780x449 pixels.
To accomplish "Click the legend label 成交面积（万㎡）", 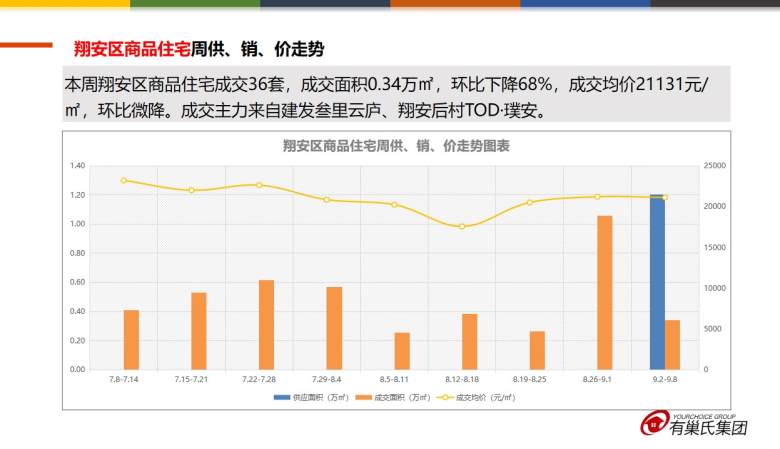I will point(402,397).
